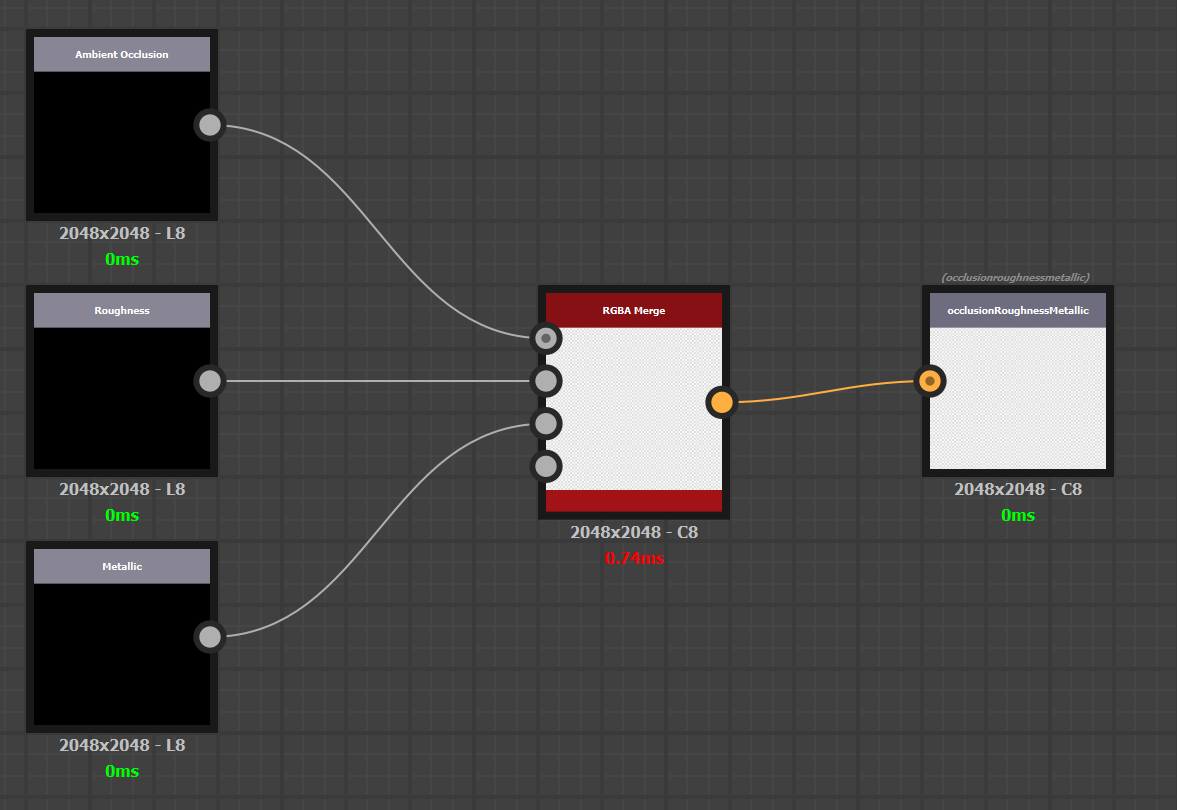Click the fourth unconnected input pin on RGBA Merge
This screenshot has height=810, width=1177.
(x=546, y=465)
